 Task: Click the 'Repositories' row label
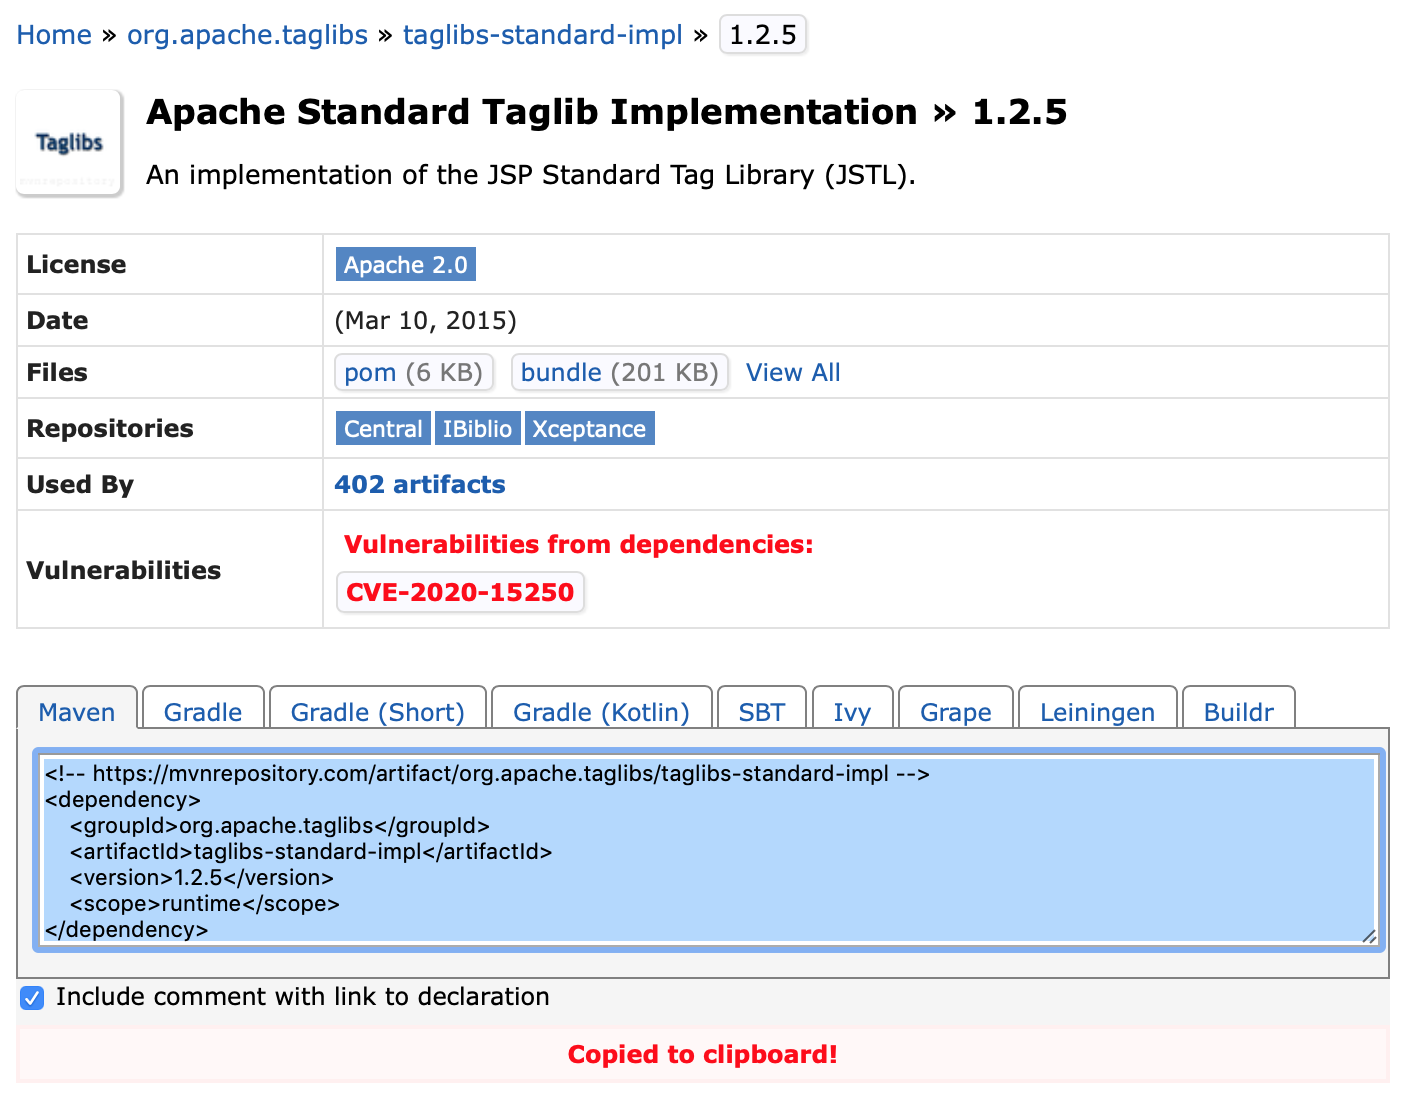pos(110,429)
